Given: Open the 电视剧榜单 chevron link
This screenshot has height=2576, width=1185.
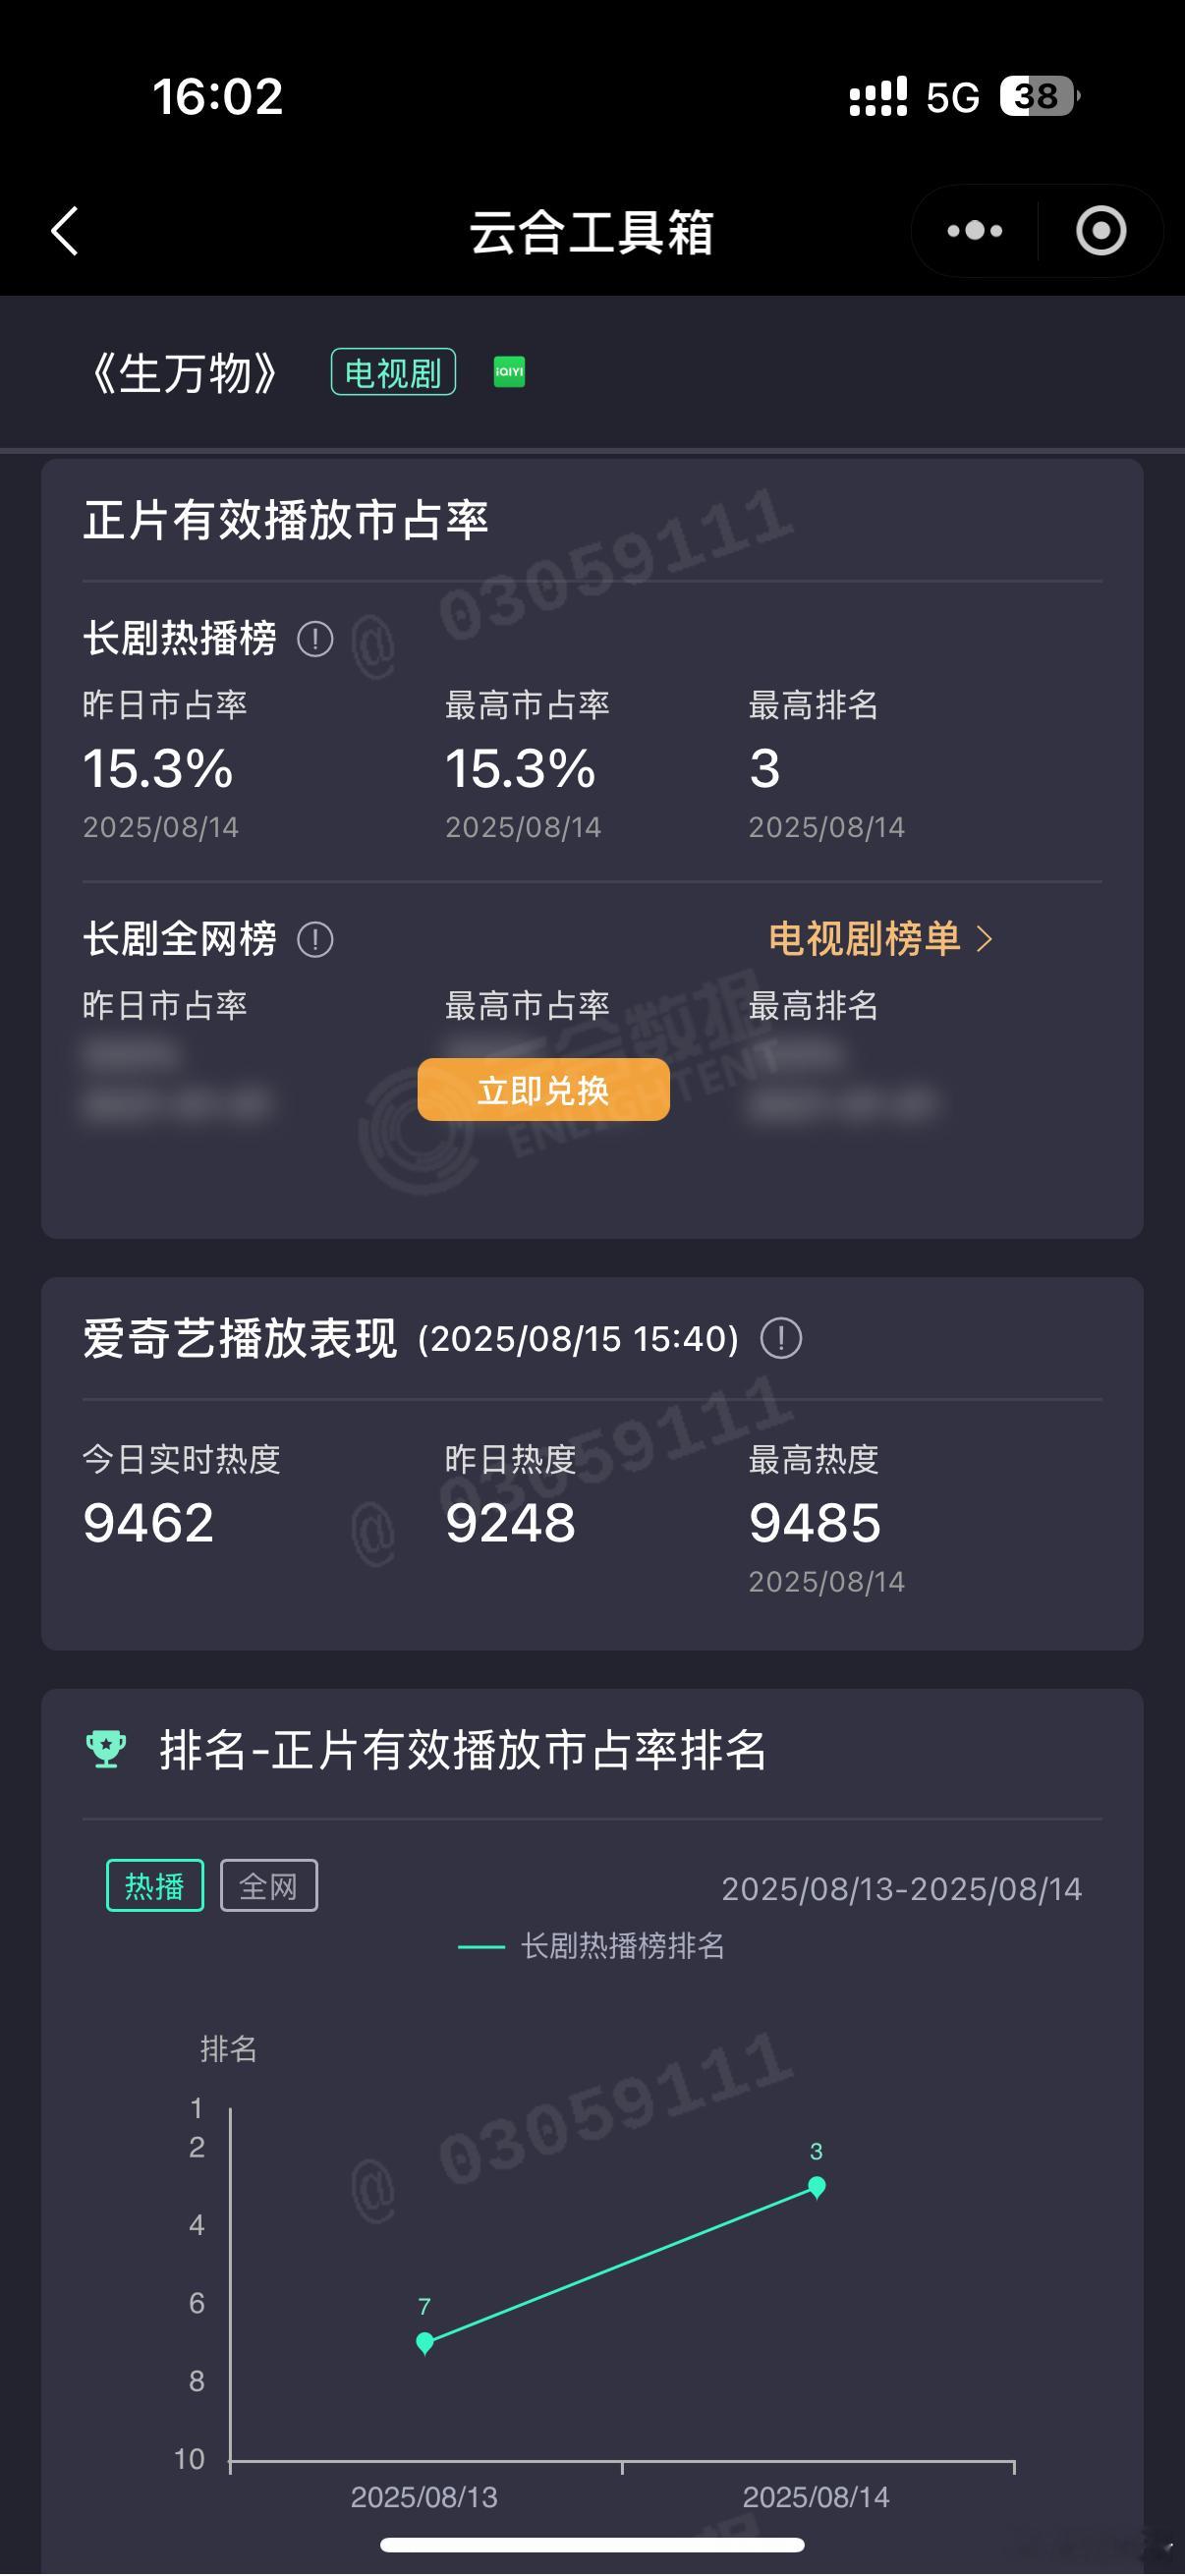Looking at the screenshot, I should point(881,938).
